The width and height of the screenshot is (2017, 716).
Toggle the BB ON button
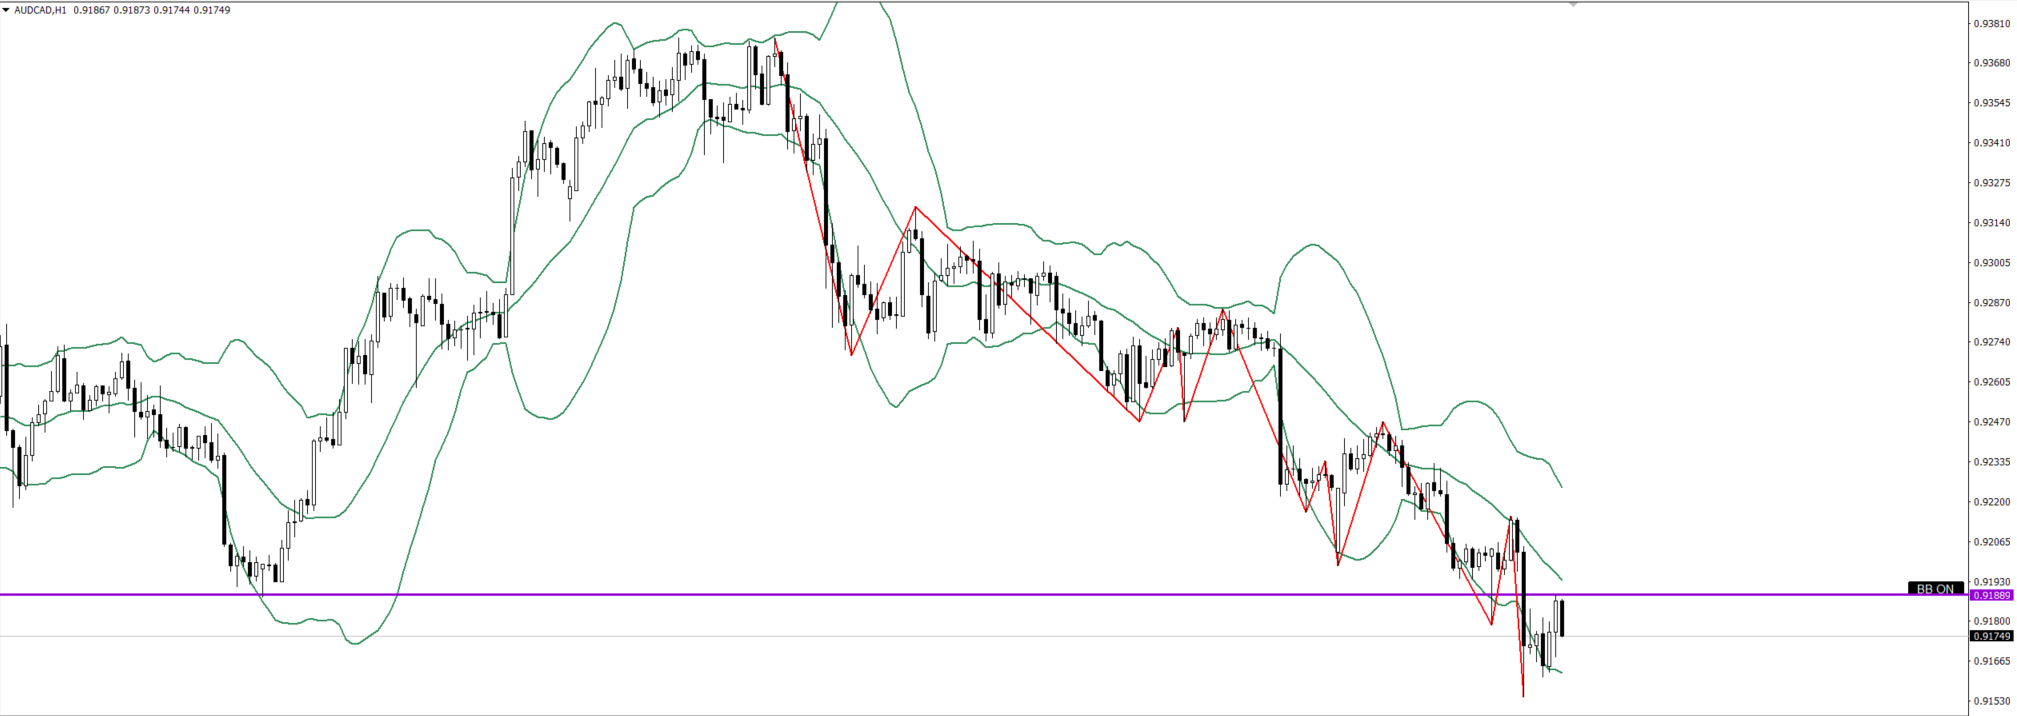click(x=1935, y=588)
